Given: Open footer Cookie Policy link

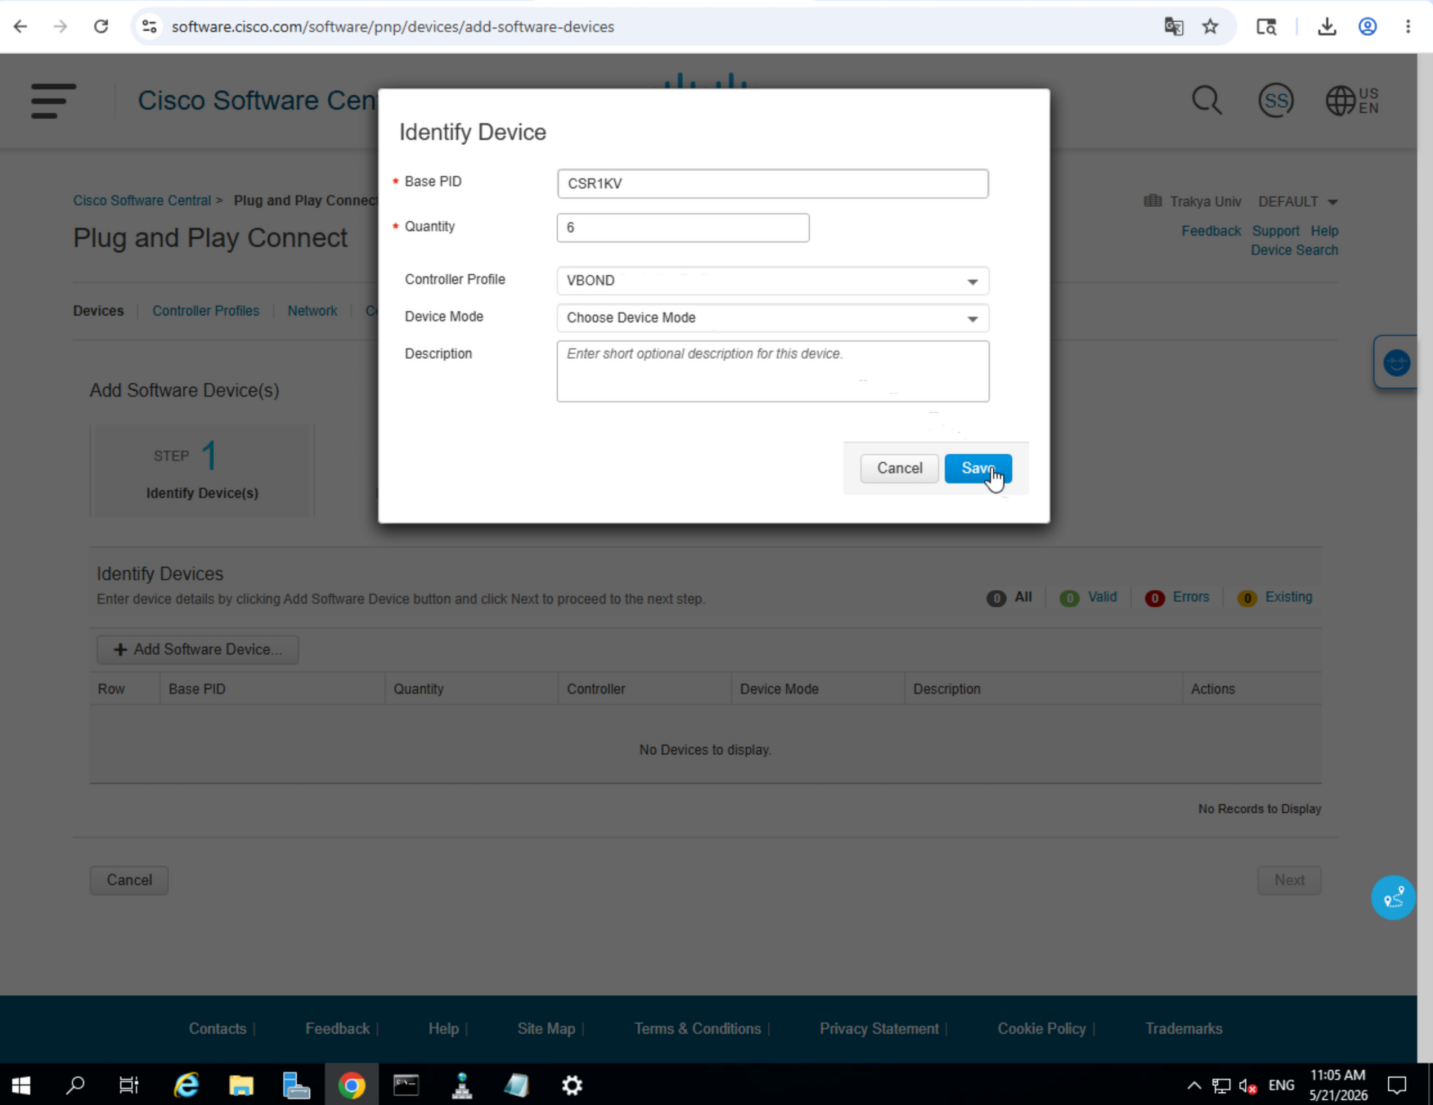Looking at the screenshot, I should click(1041, 1029).
